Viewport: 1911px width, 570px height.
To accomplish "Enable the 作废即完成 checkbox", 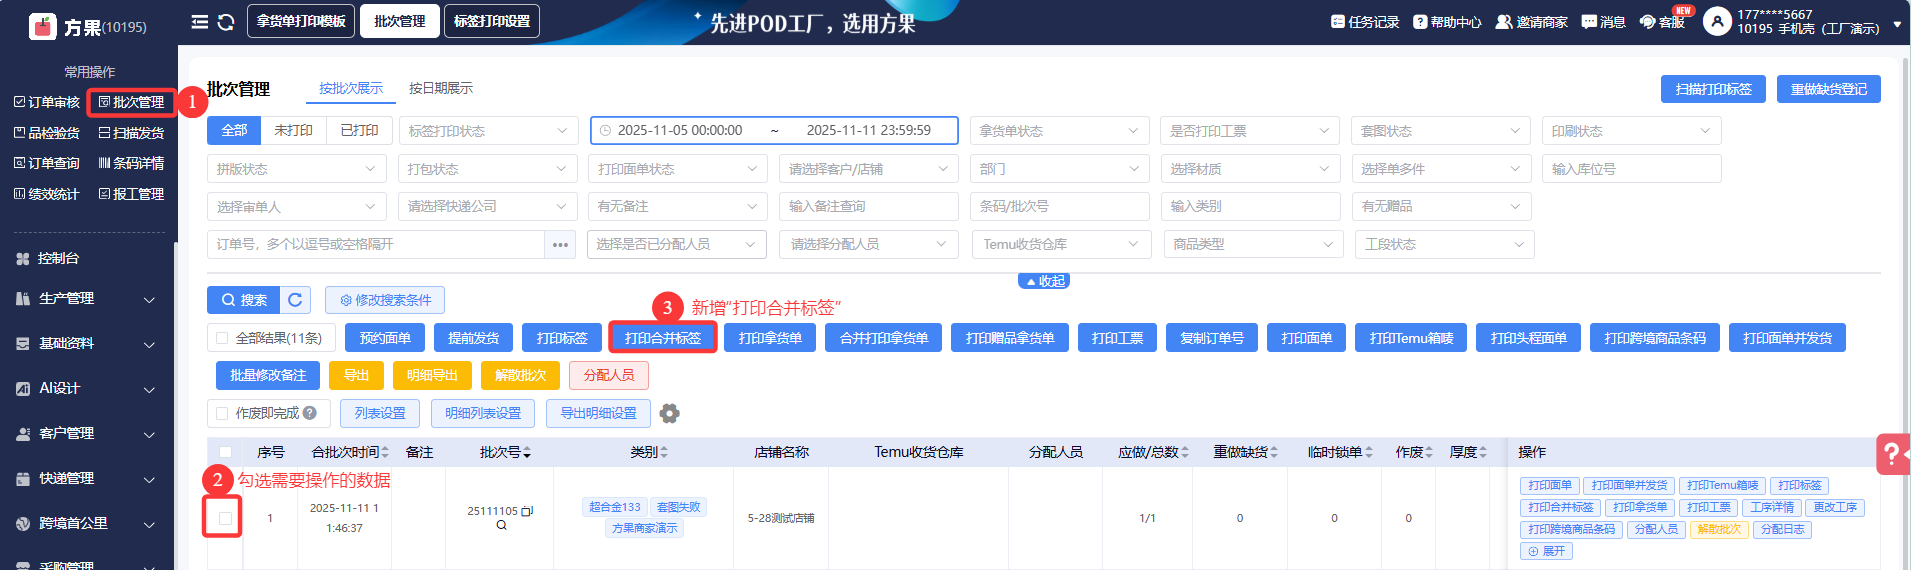I will (222, 413).
